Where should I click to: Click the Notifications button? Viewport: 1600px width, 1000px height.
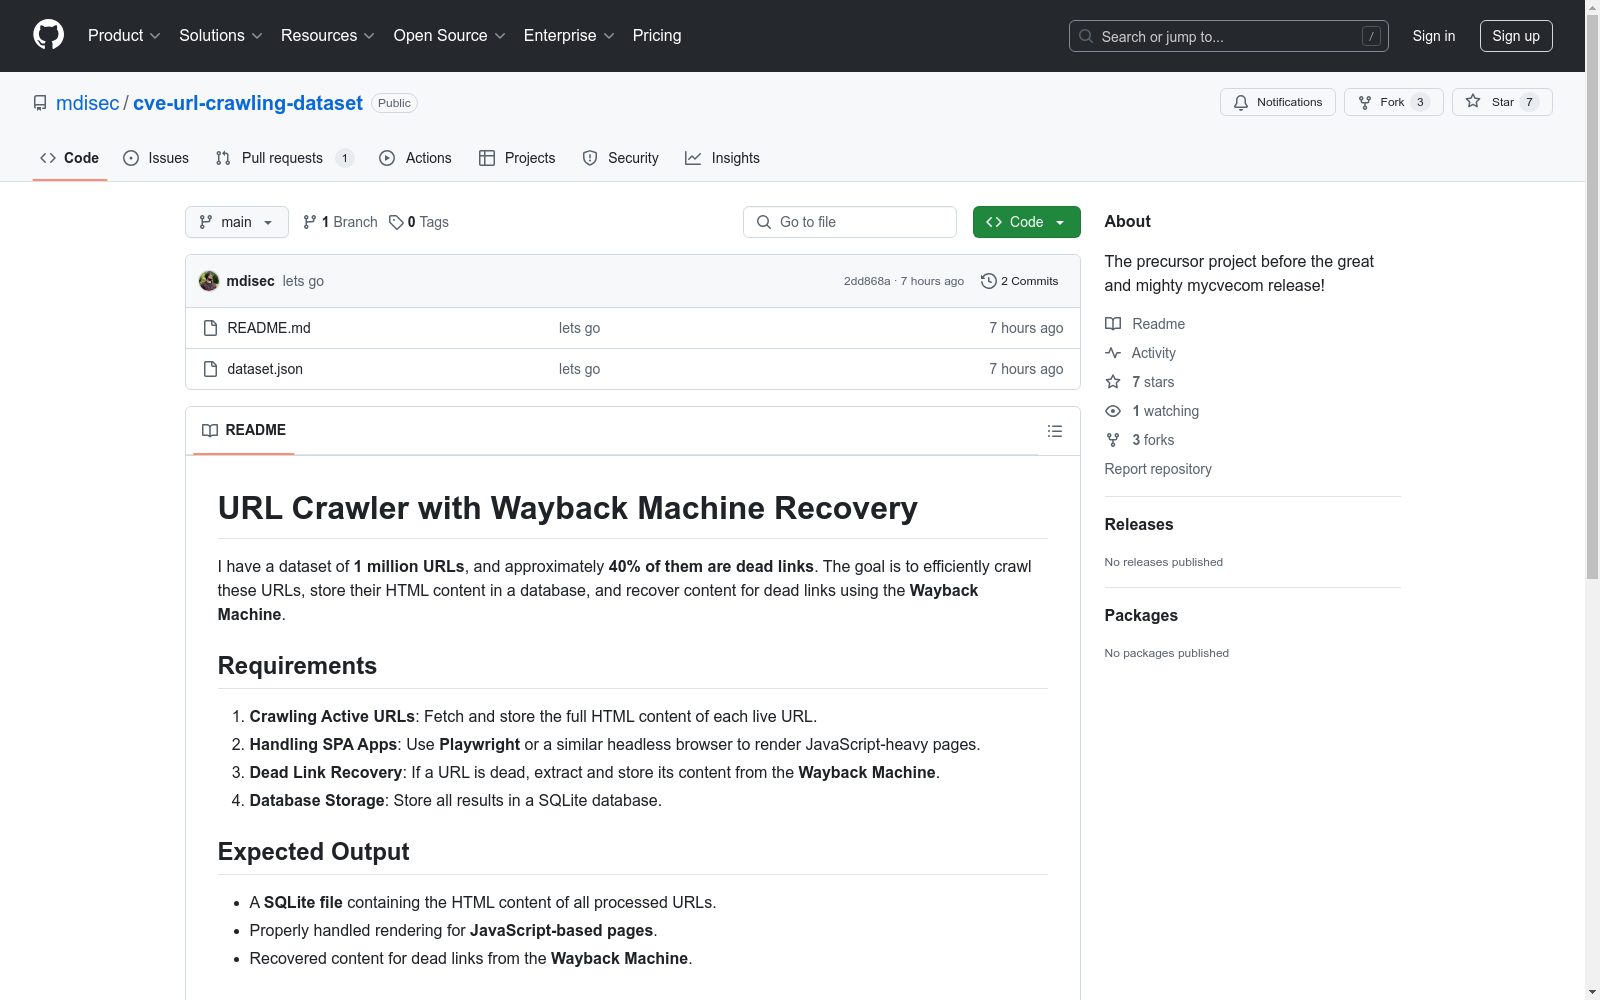(1278, 102)
